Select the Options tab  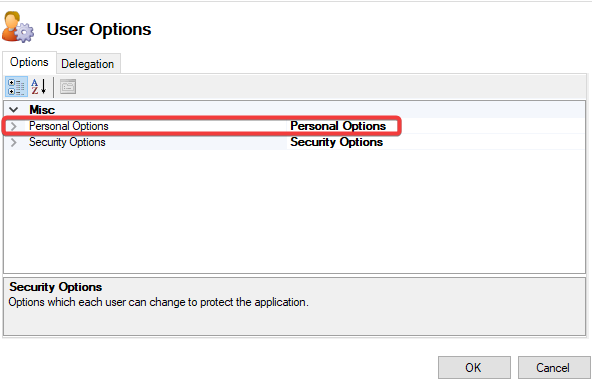pos(29,62)
